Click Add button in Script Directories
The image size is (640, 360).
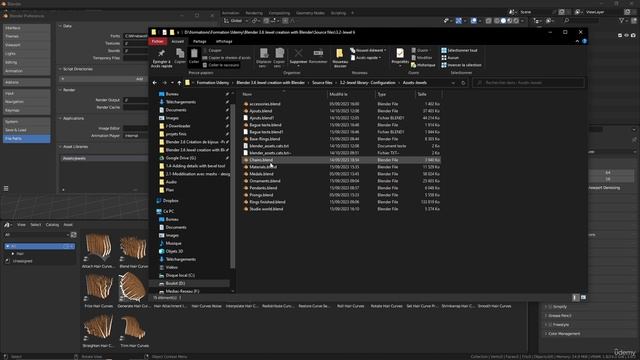[104, 79]
